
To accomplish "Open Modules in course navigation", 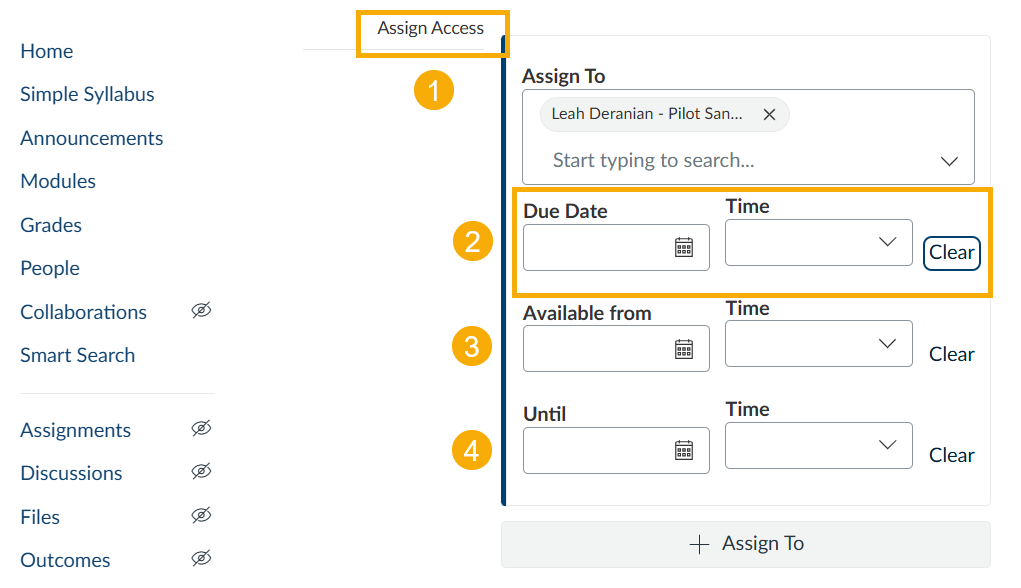I will point(58,181).
